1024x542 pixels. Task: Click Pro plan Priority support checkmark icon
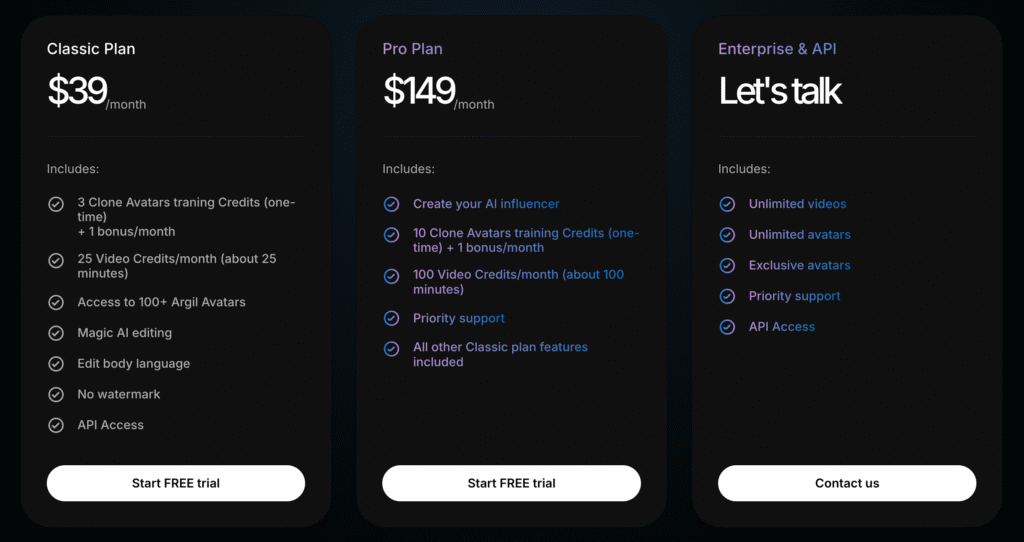click(x=391, y=318)
